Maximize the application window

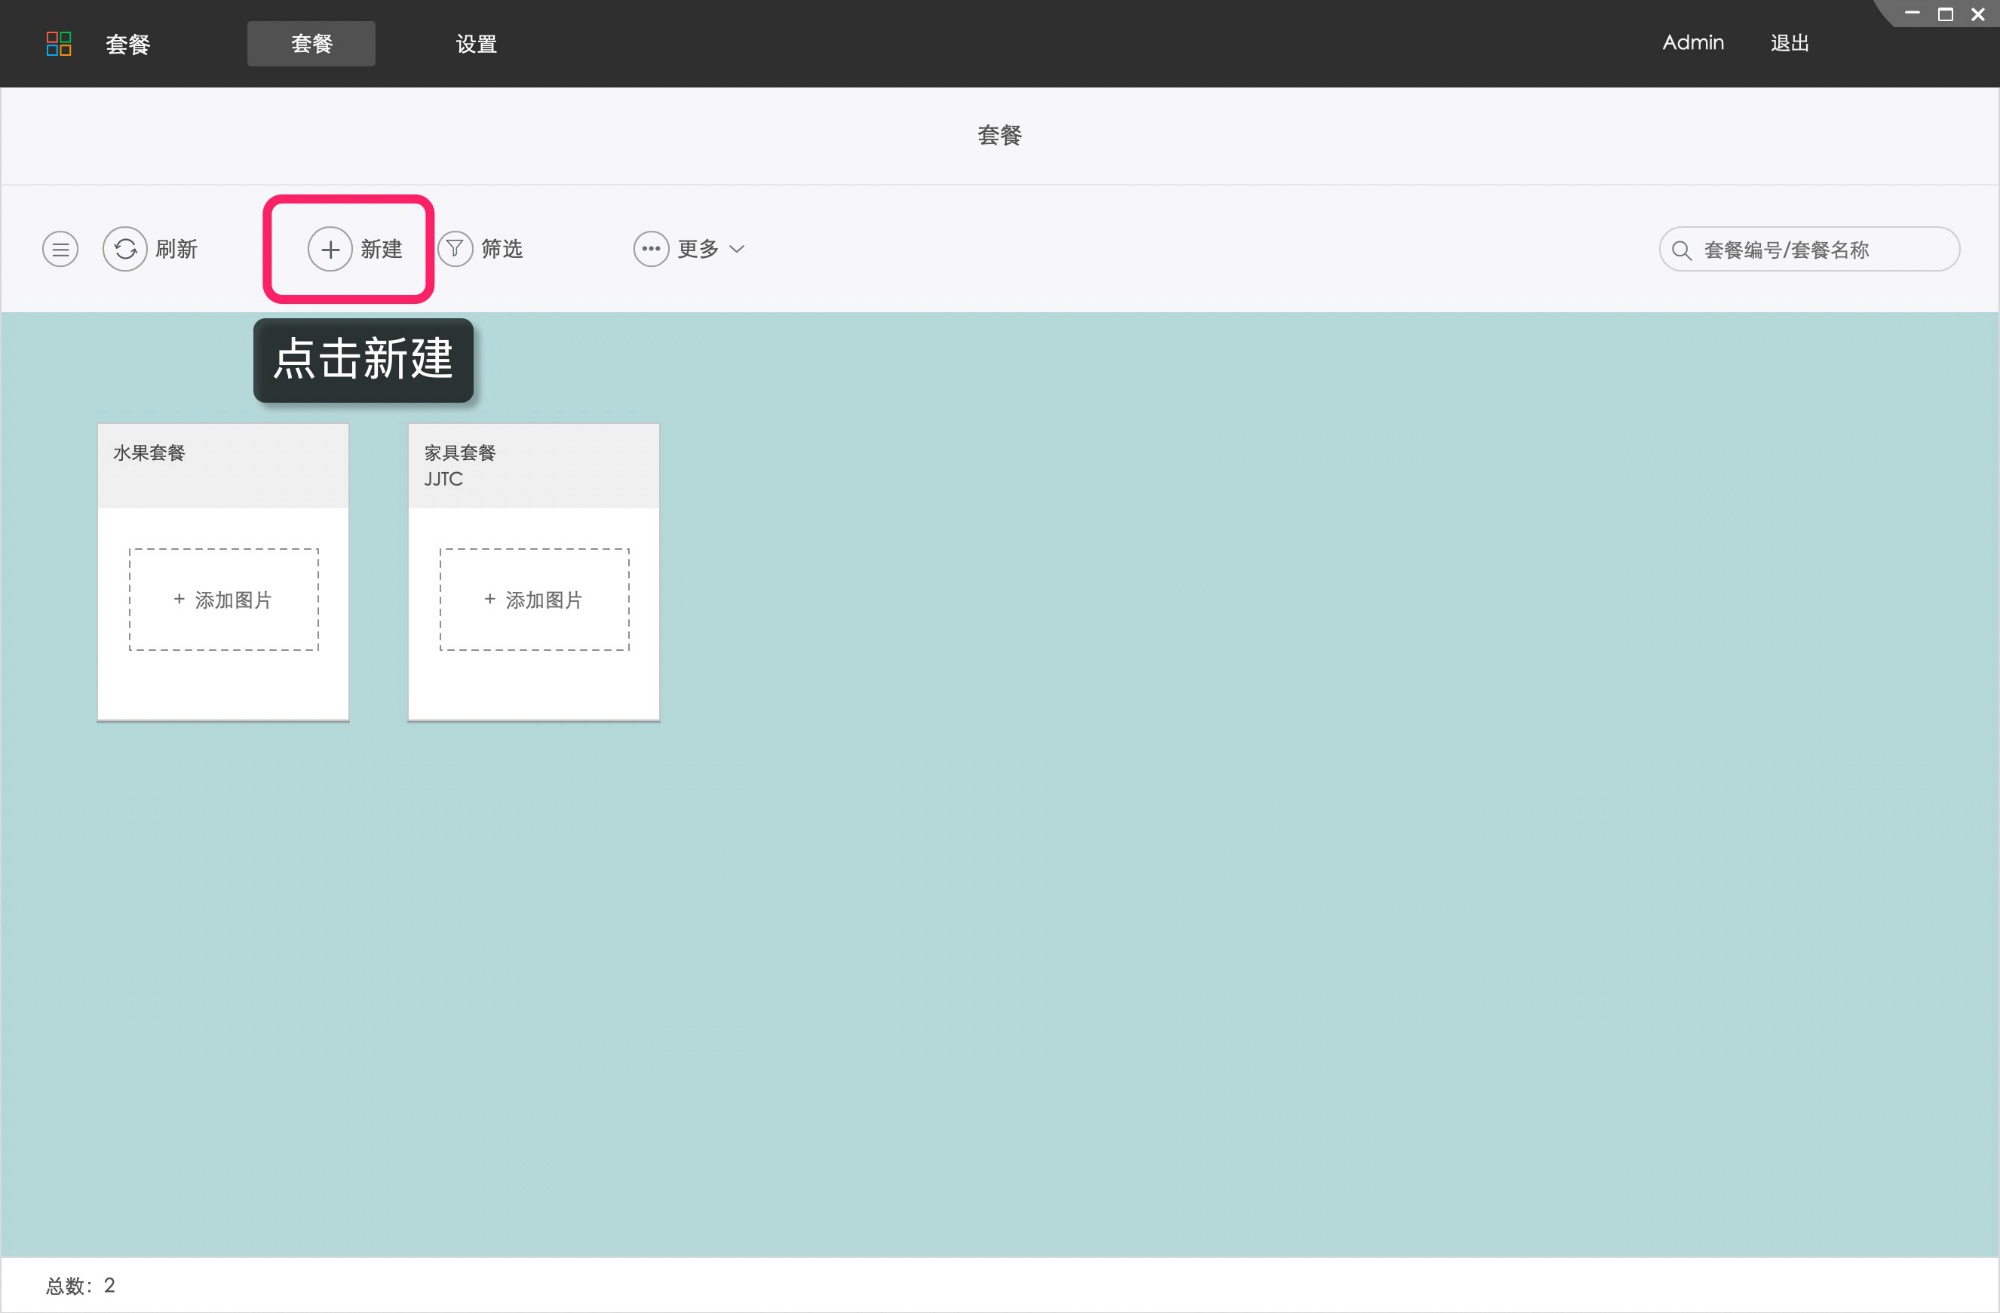1945,14
